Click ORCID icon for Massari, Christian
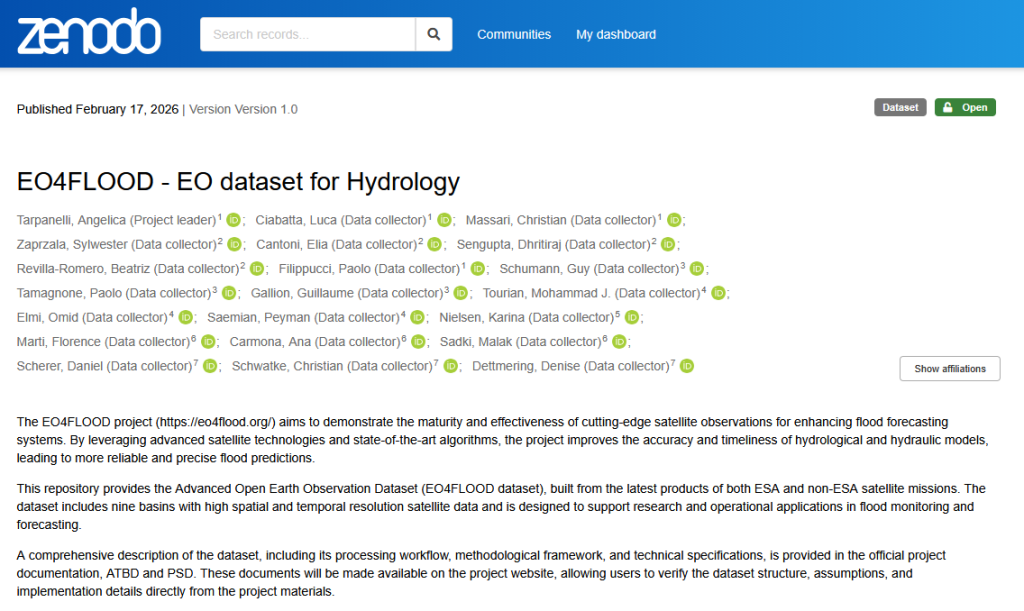Screen dimensions: 1024x611 tap(674, 220)
